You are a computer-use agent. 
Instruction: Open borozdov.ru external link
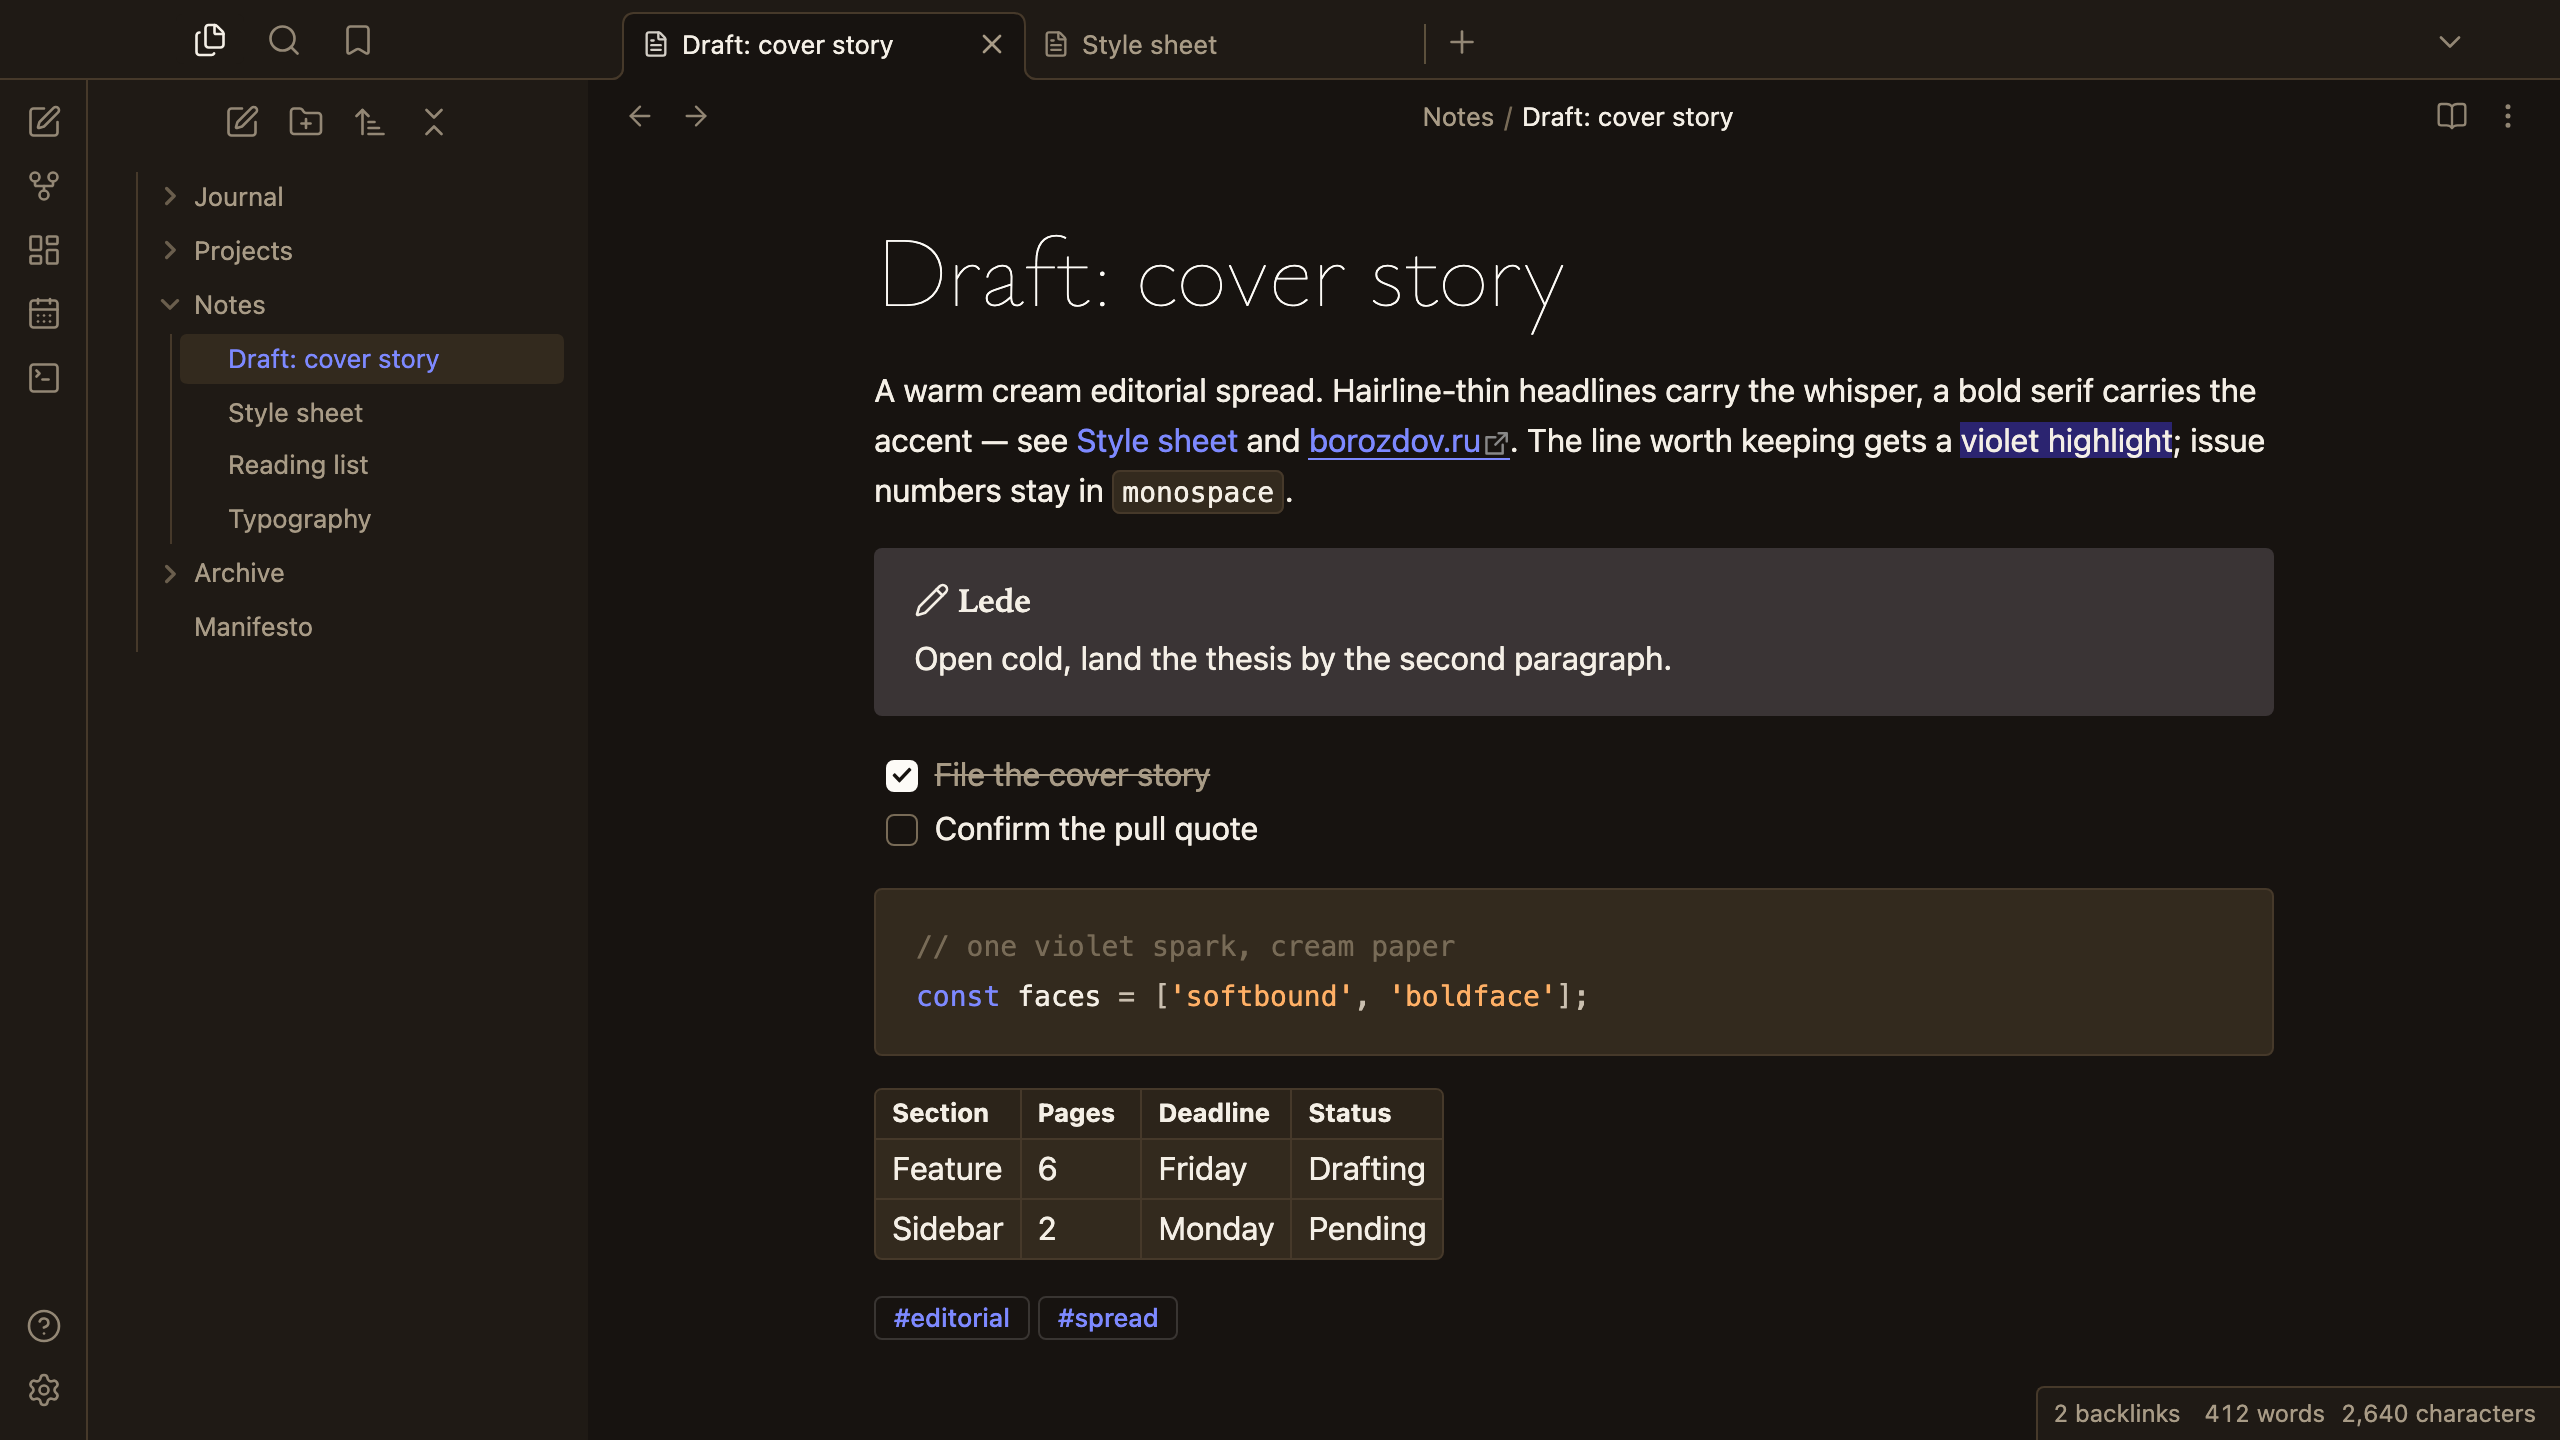click(x=1408, y=441)
